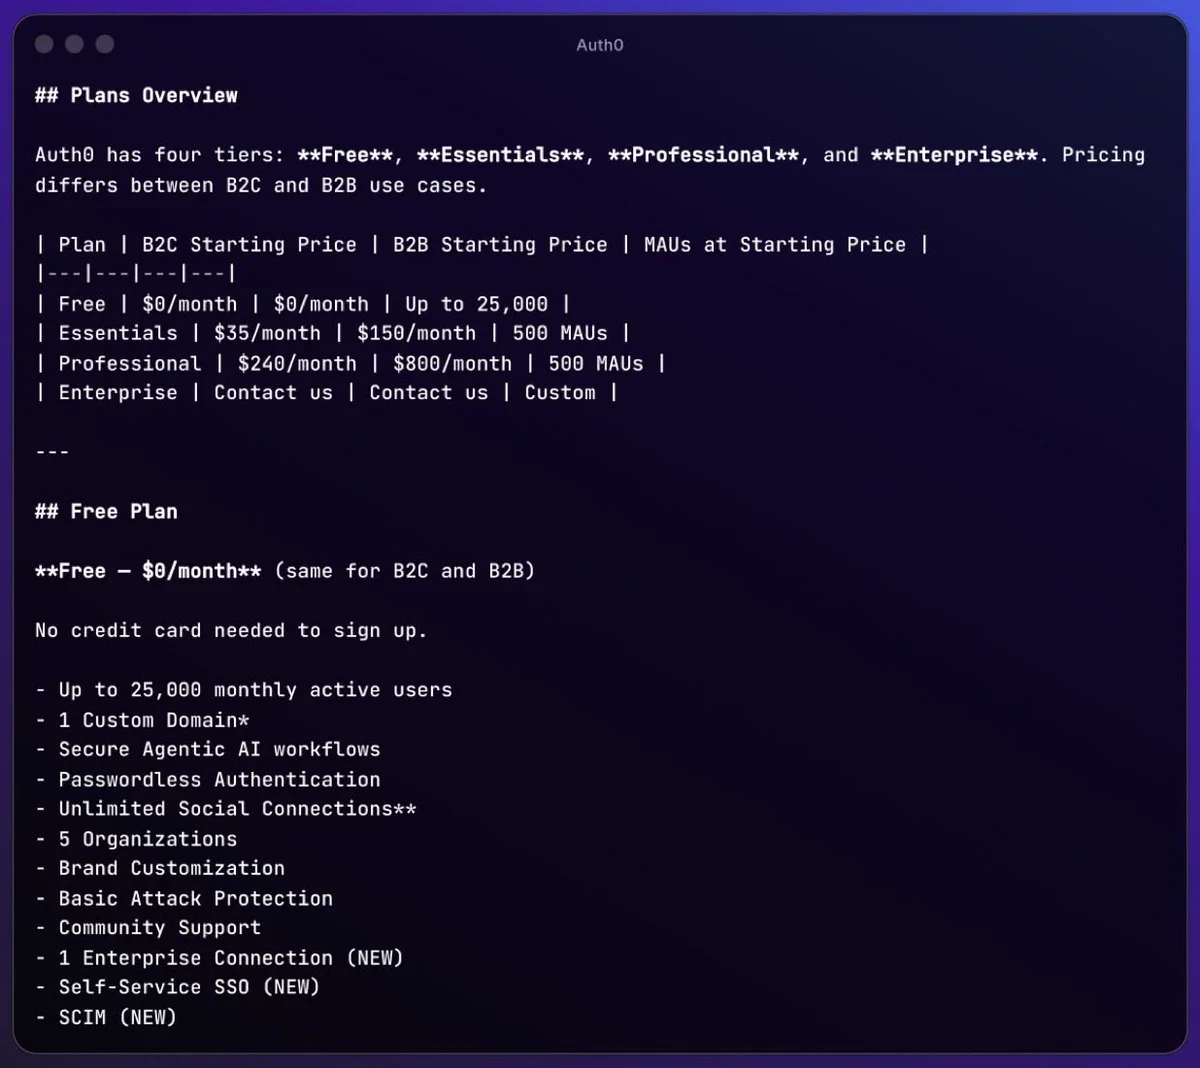The height and width of the screenshot is (1068, 1200).
Task: Click the 'B2C Starting Price' table header
Action: point(249,245)
